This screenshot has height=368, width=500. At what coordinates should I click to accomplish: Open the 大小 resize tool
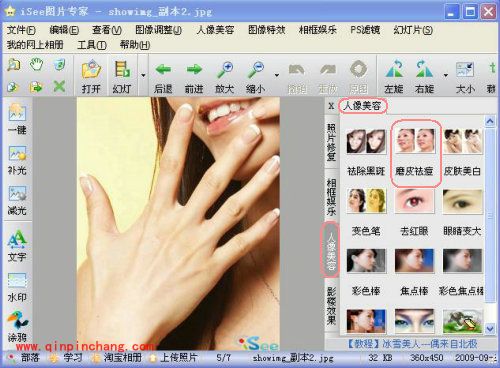465,77
